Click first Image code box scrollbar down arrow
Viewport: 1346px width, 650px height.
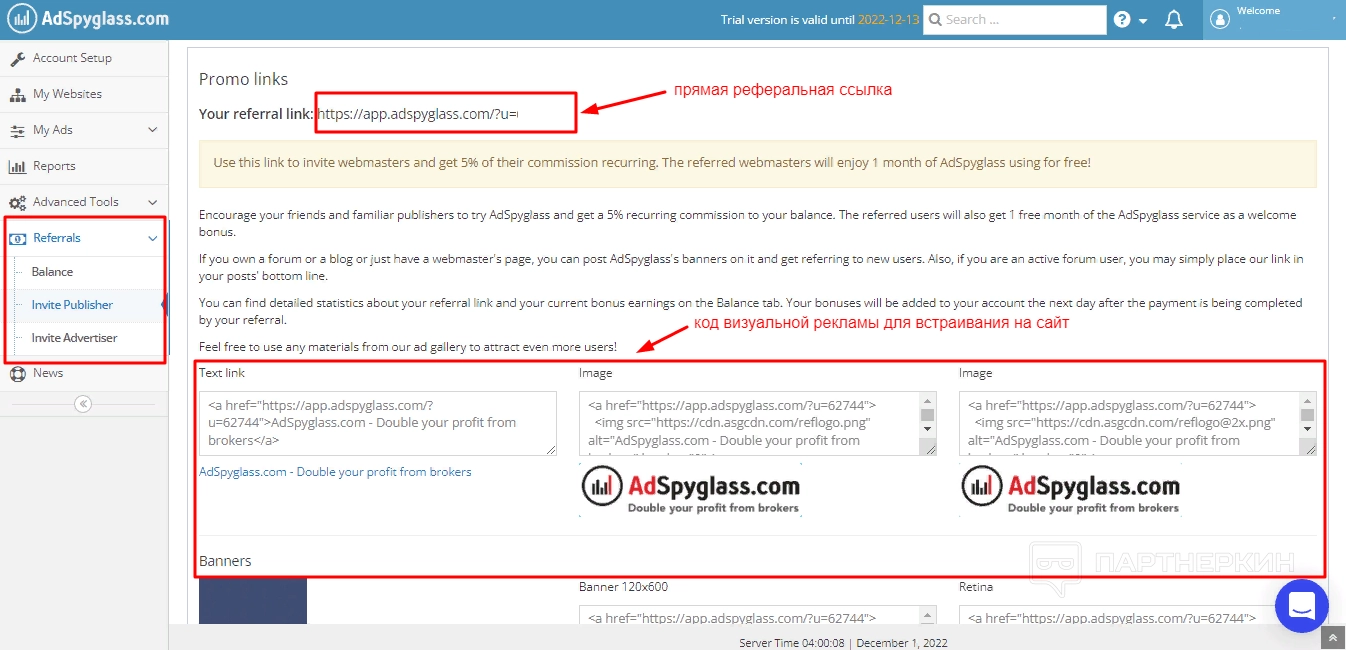[928, 430]
